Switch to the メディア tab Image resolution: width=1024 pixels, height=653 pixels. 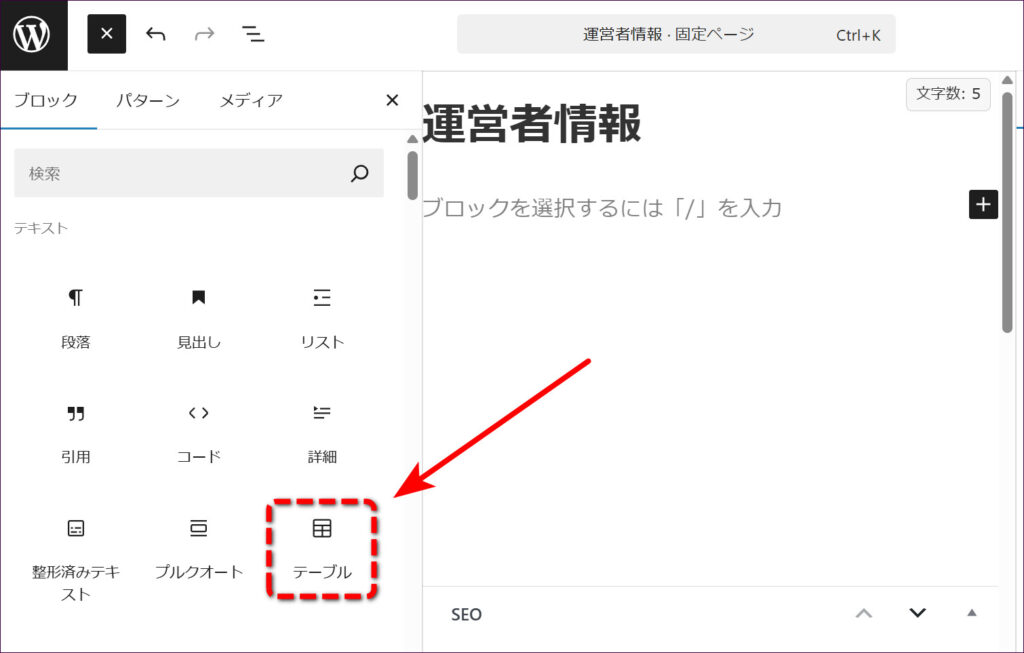251,100
